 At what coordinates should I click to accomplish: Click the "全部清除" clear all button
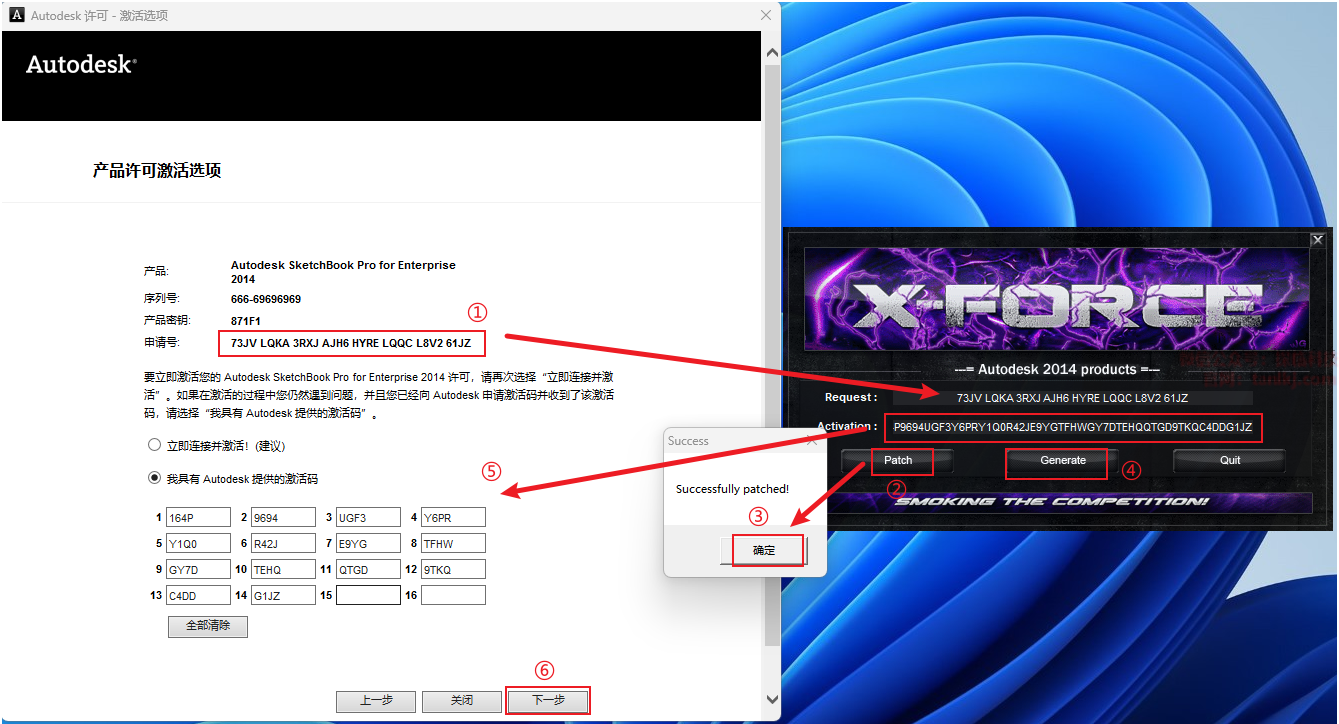tap(208, 626)
